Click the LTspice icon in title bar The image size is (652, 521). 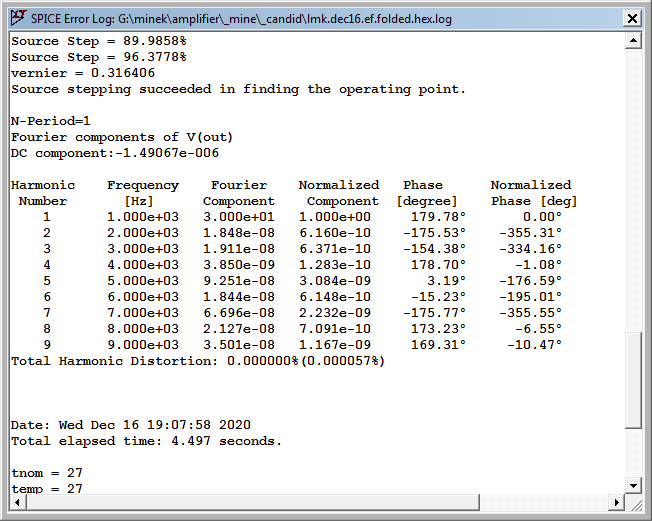pyautogui.click(x=19, y=18)
